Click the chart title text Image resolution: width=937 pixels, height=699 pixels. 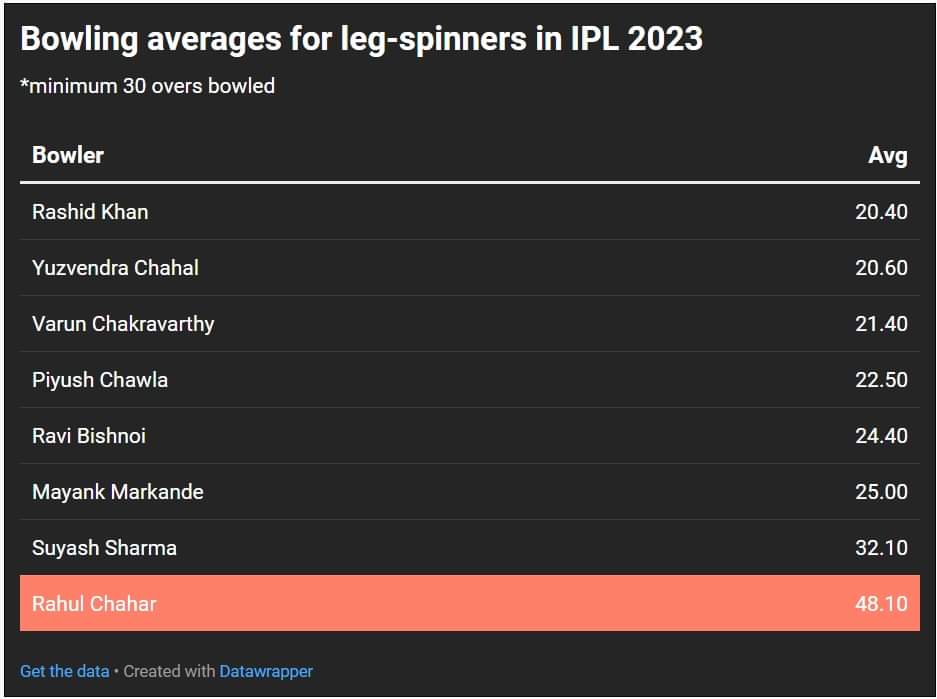tap(361, 39)
